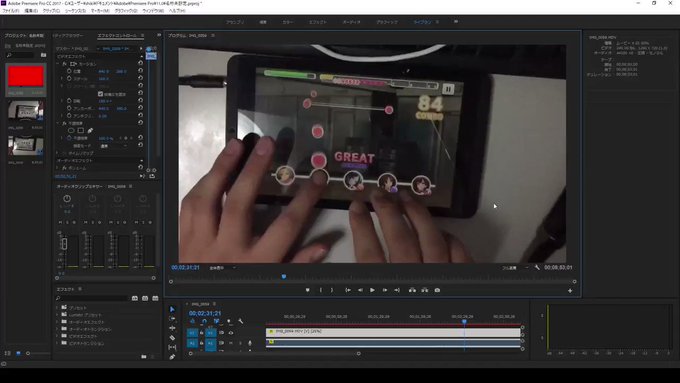Toggle the uniform scale checkbox

point(101,94)
